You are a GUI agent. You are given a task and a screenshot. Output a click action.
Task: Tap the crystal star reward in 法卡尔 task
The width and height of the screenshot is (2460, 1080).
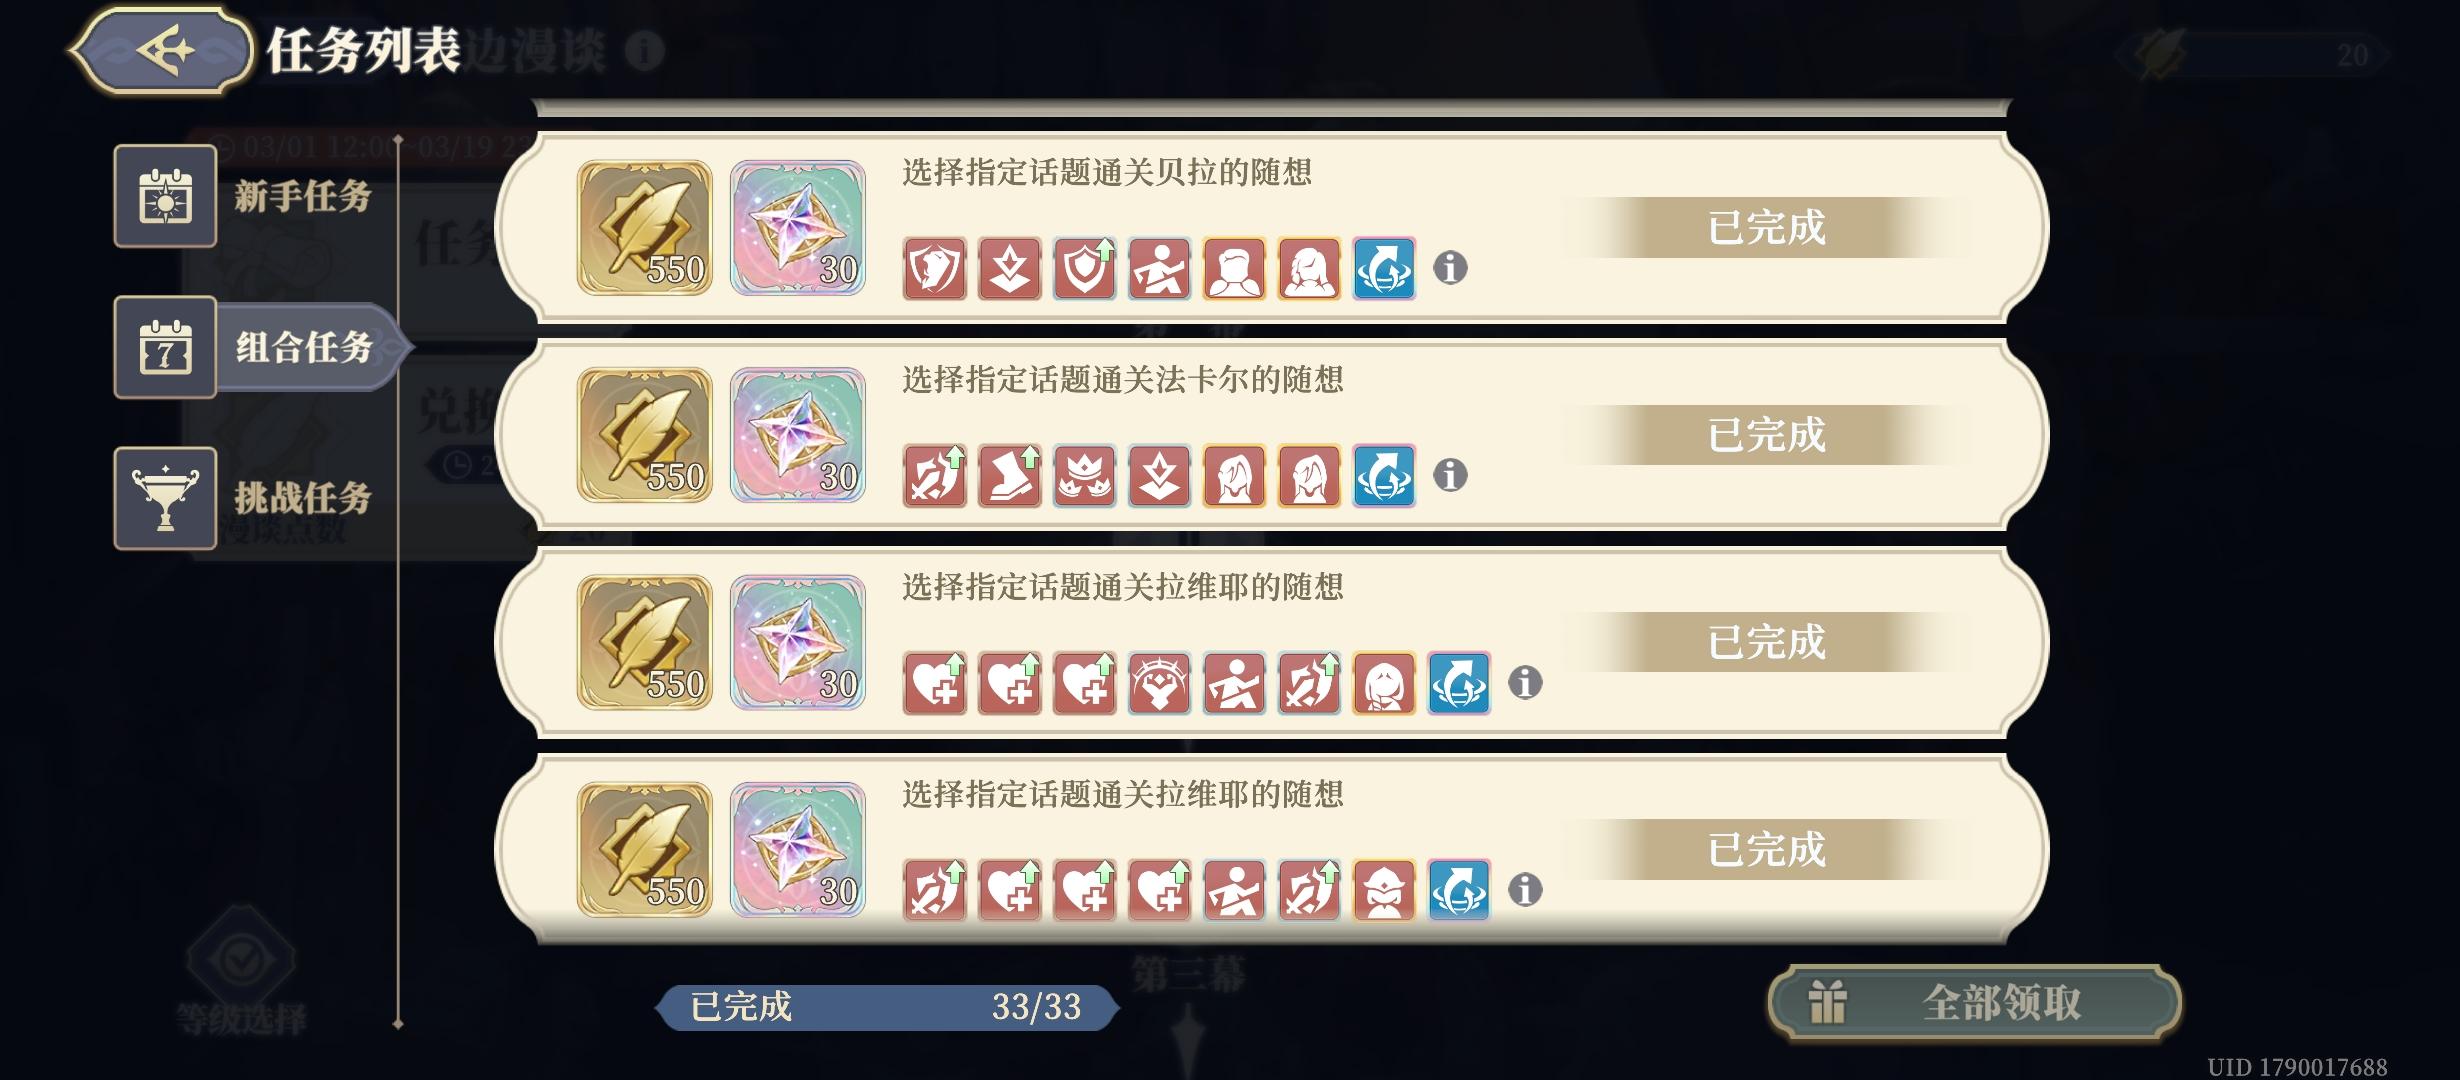(798, 435)
